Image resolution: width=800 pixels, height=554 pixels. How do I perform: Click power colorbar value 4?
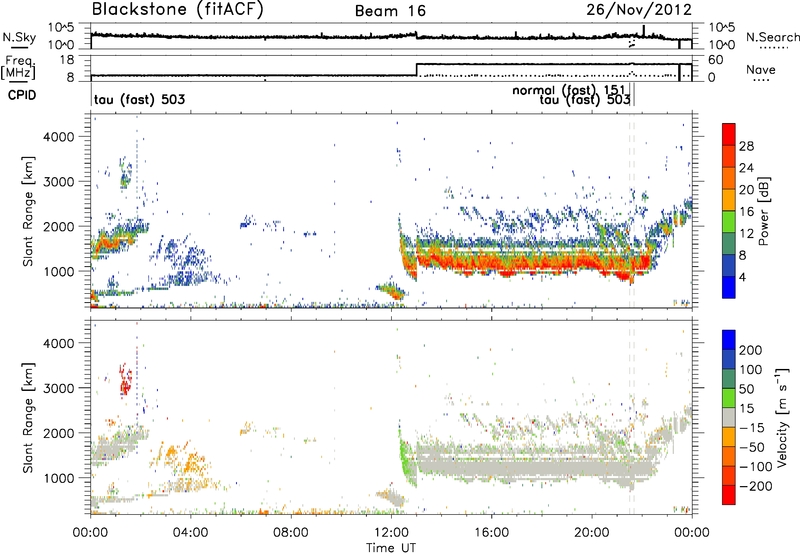tap(742, 277)
